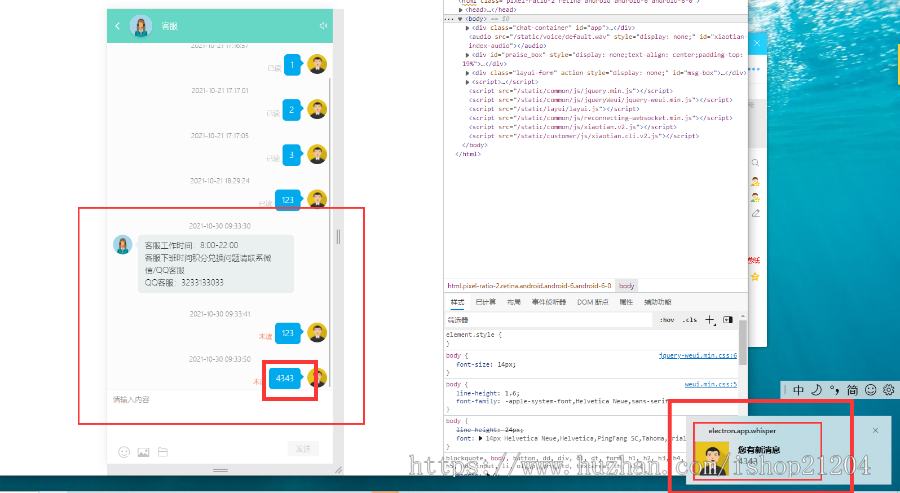Toggle the :hov element state panel

tap(667, 320)
